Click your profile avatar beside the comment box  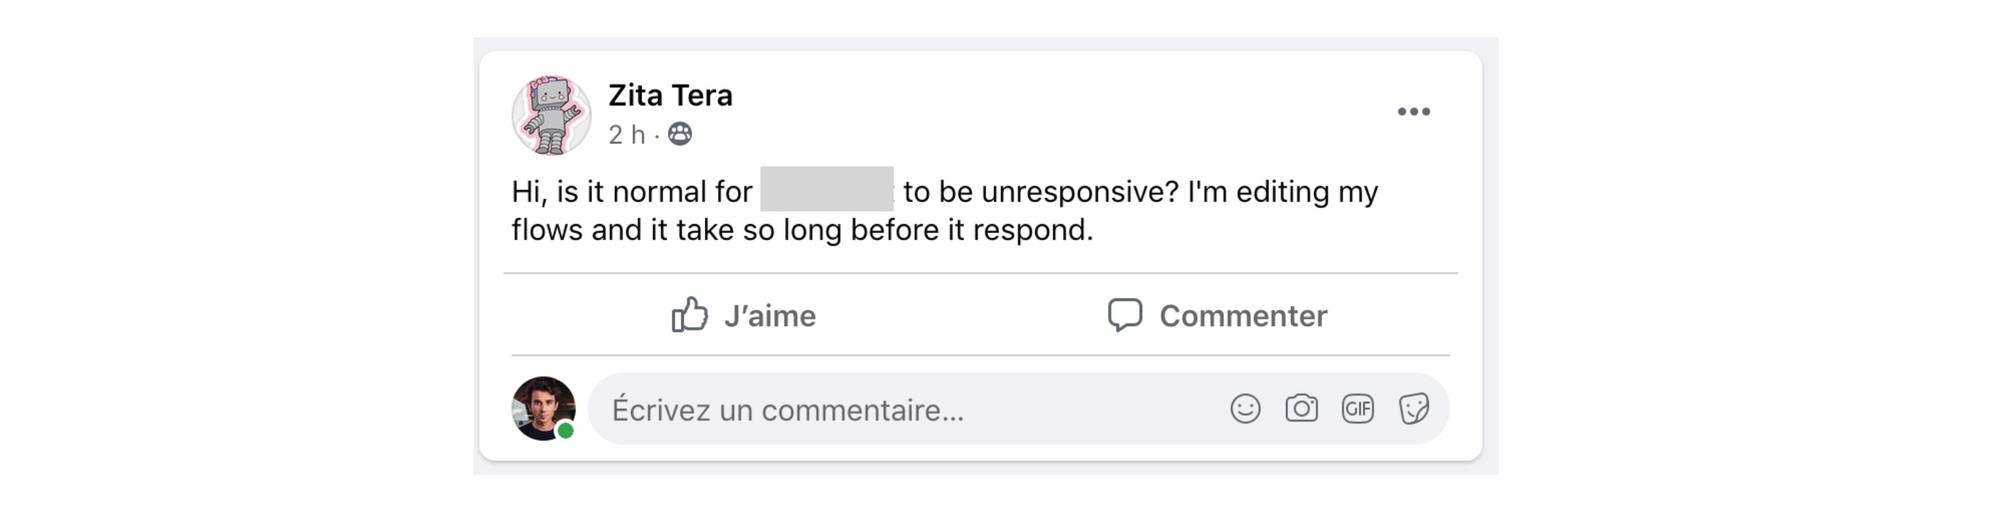pyautogui.click(x=544, y=408)
